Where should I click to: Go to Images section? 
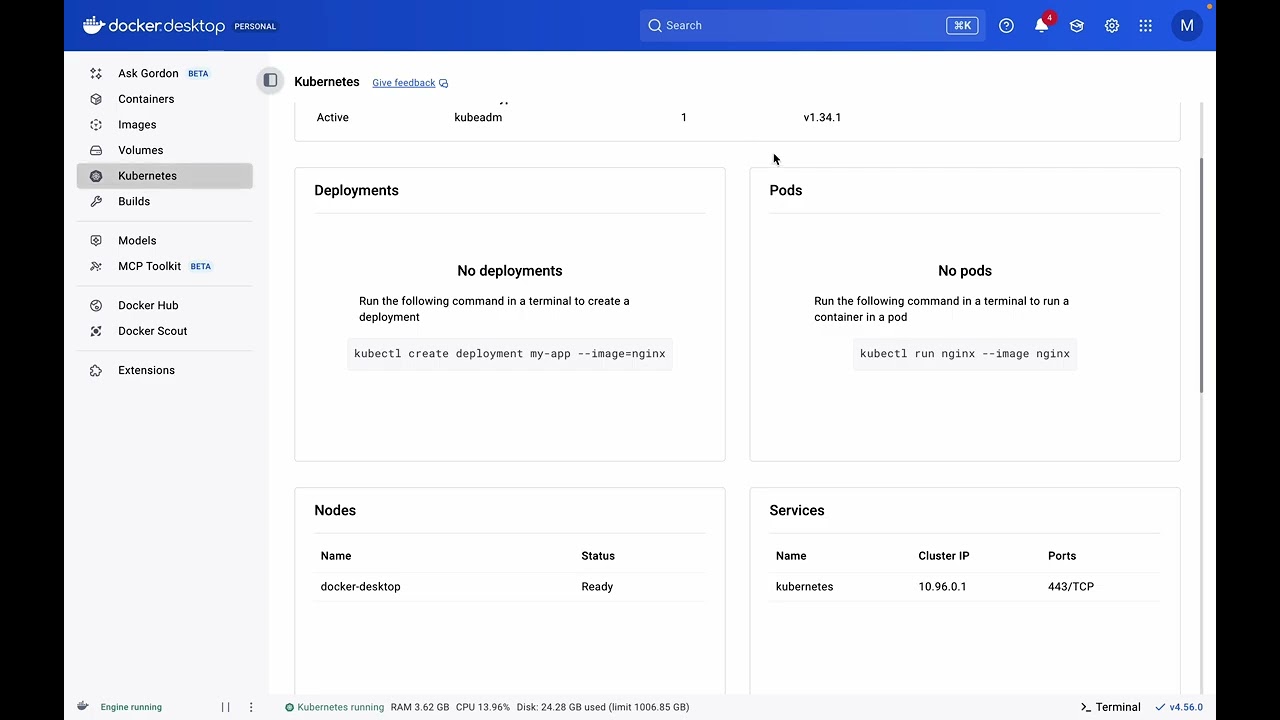165,125
